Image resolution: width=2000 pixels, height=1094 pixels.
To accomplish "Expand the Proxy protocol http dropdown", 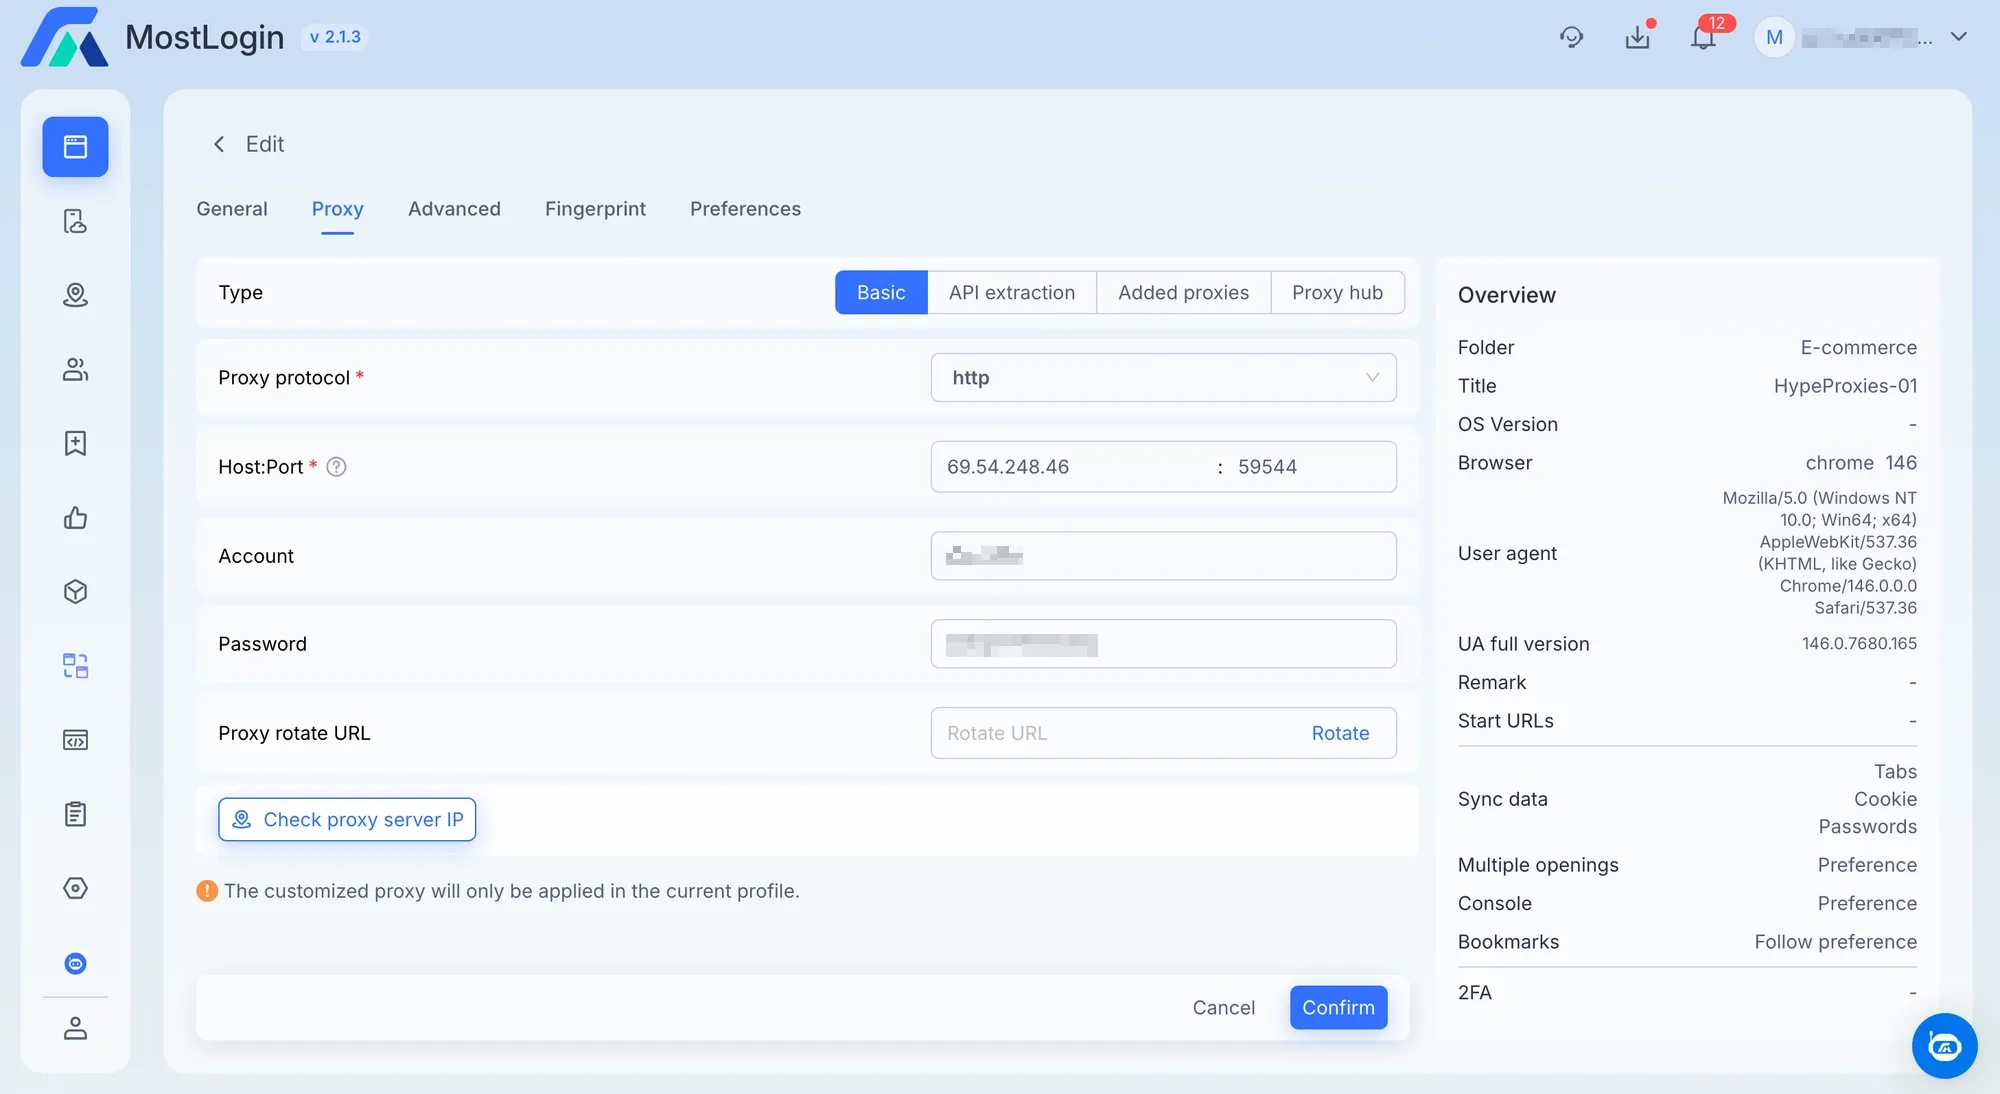I will (1162, 378).
